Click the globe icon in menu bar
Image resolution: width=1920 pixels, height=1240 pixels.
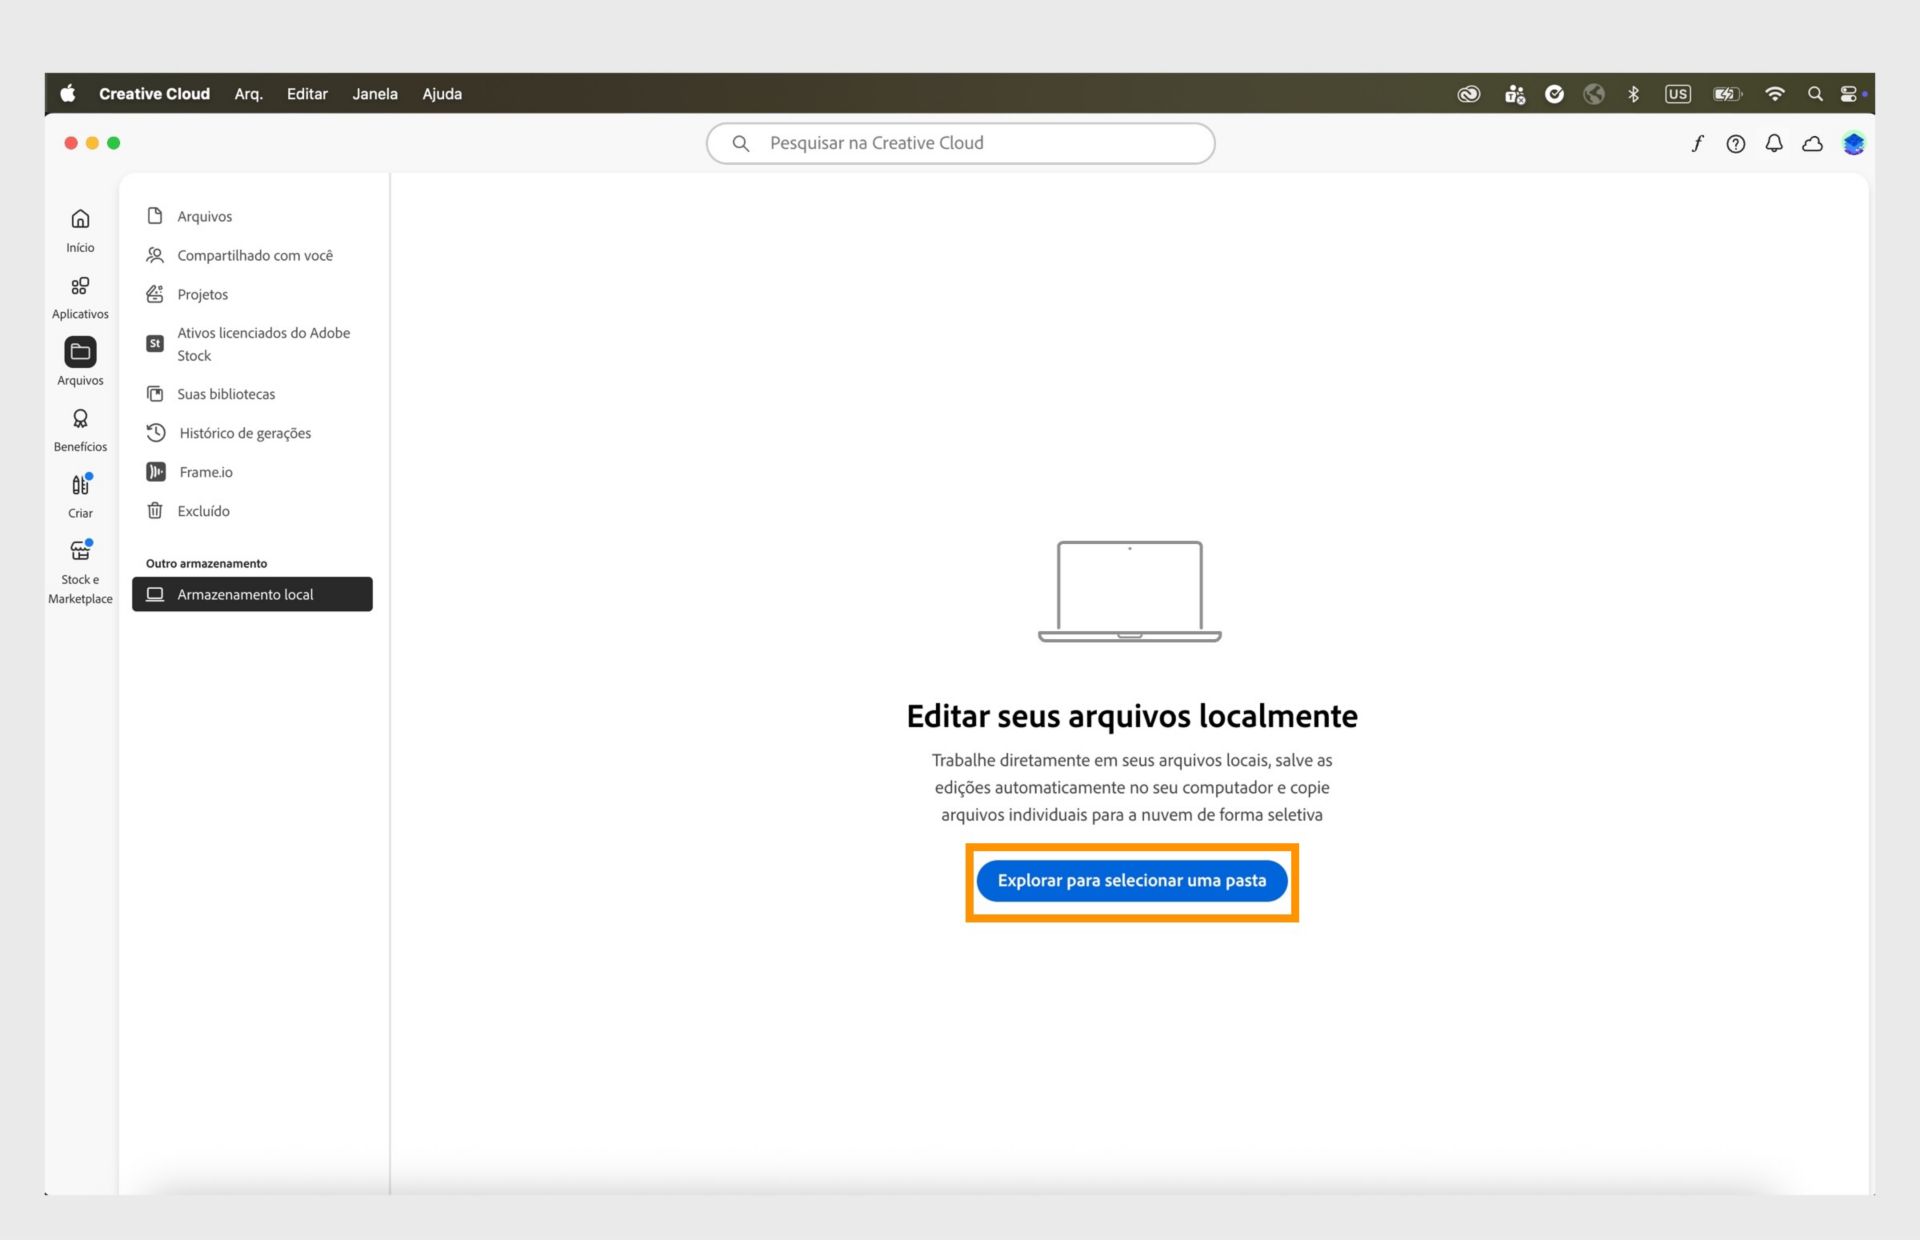pyautogui.click(x=1594, y=94)
